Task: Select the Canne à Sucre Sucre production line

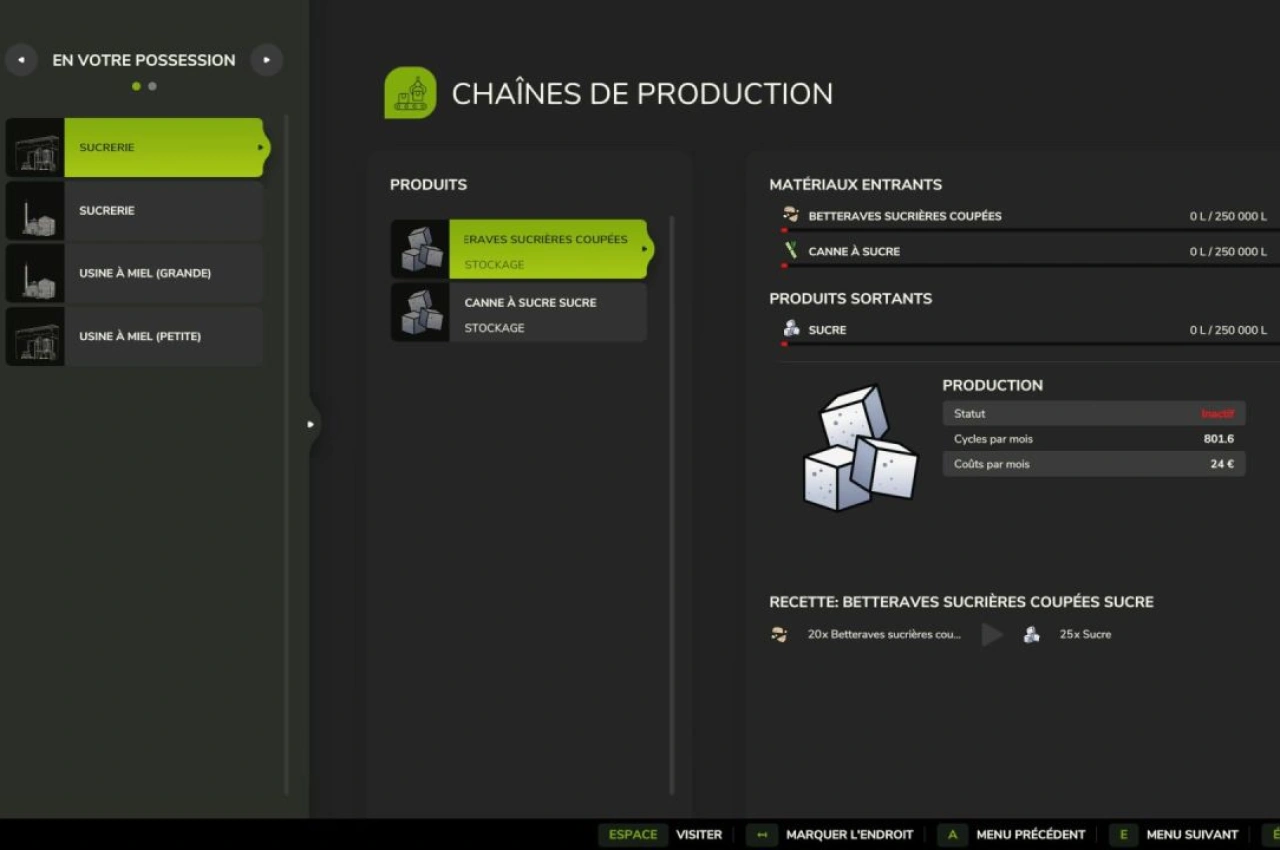Action: (547, 313)
